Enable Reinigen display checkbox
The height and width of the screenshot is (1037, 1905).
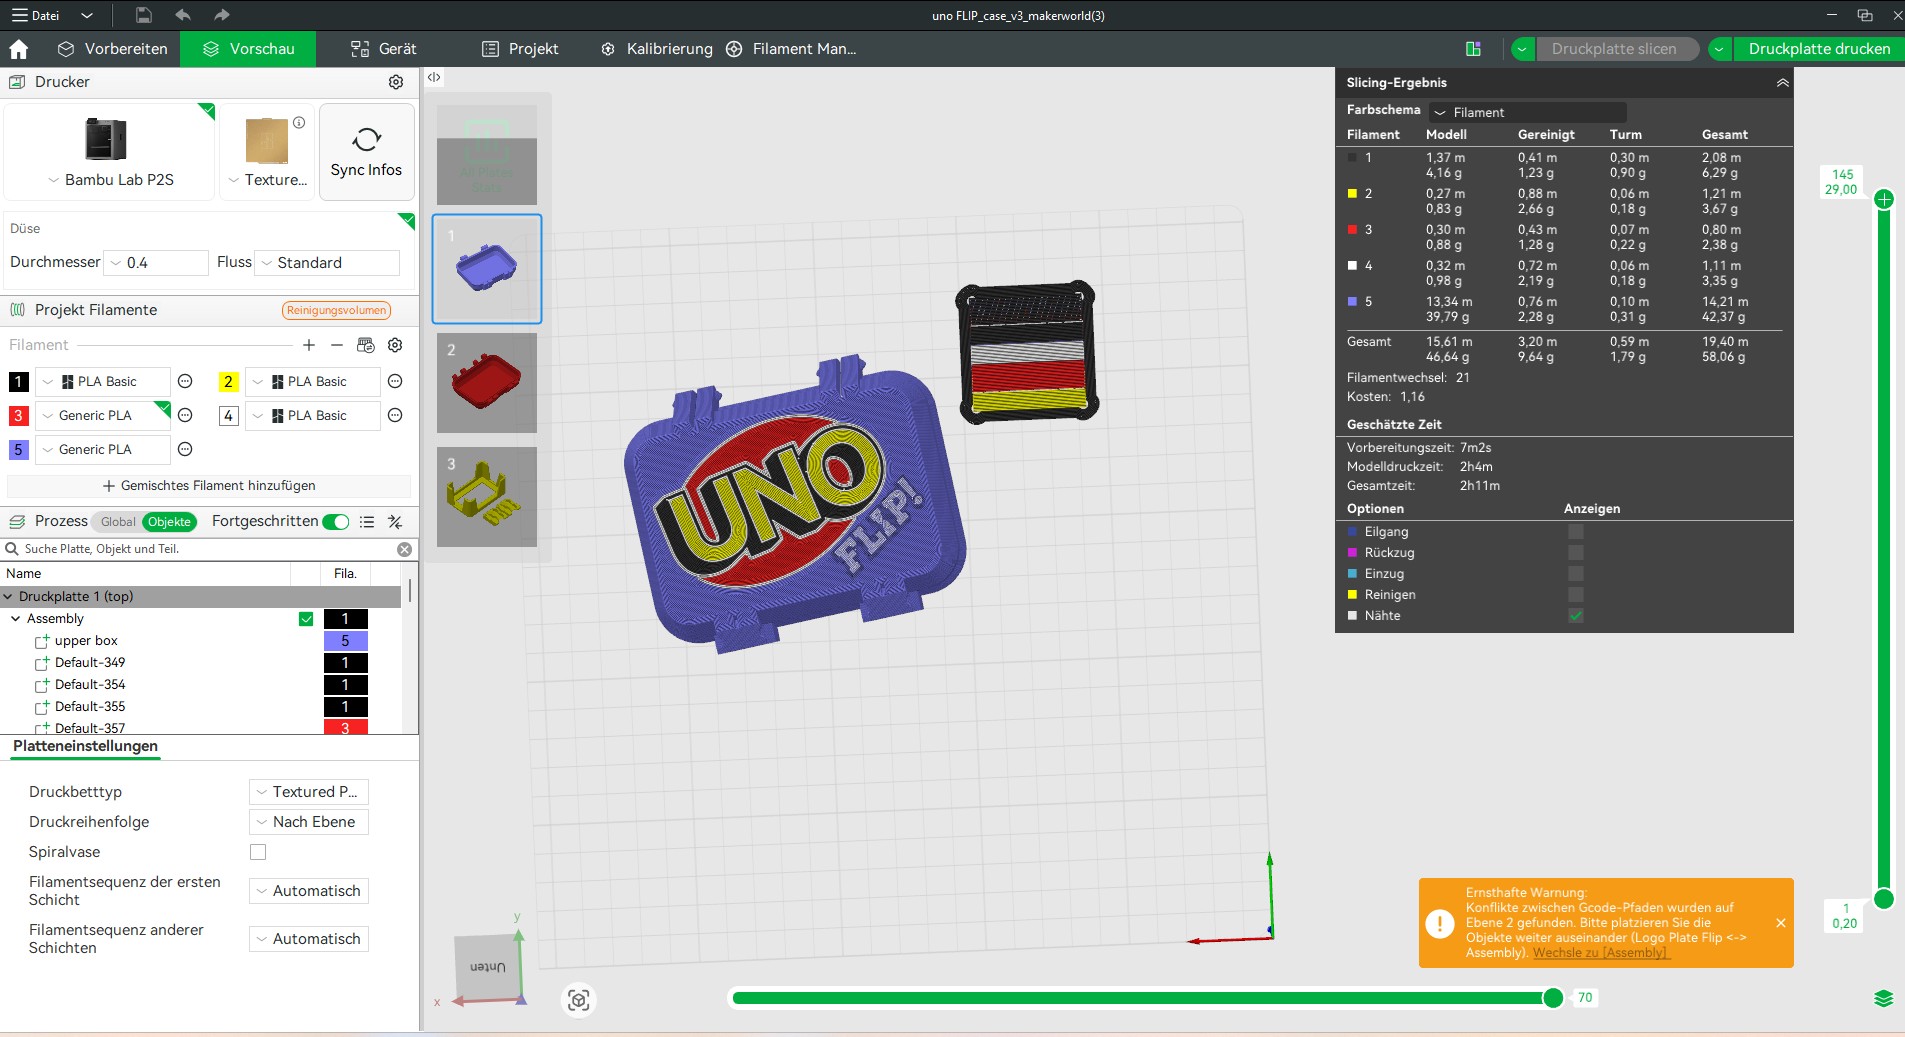tap(1576, 595)
